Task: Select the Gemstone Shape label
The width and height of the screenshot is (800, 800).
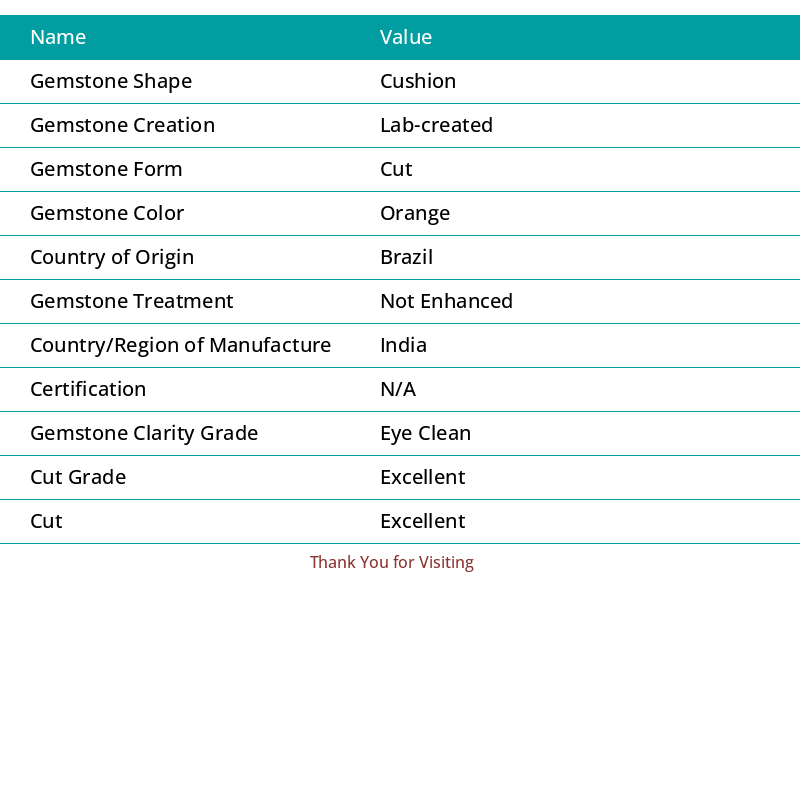Action: (111, 81)
